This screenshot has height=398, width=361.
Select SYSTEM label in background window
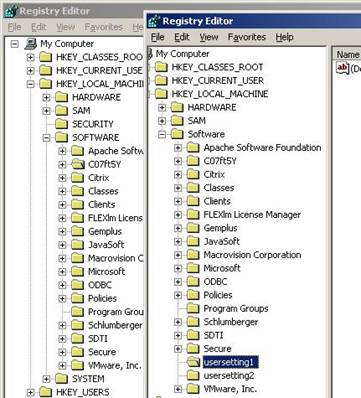click(x=88, y=379)
